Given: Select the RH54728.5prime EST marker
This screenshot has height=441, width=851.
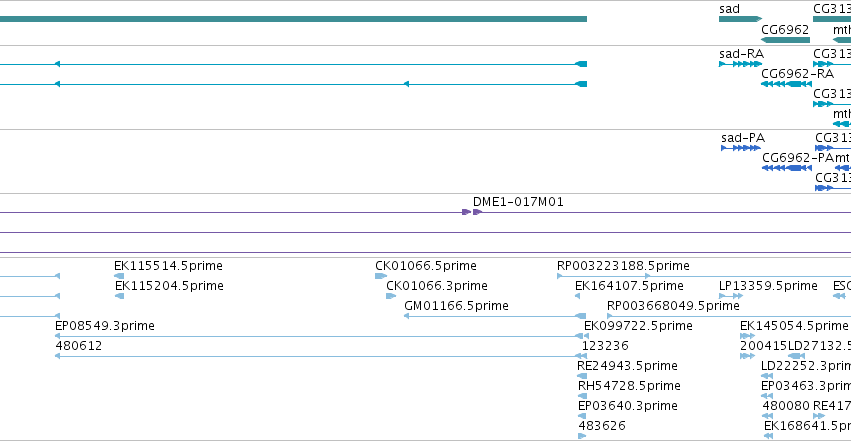Looking at the screenshot, I should click(x=582, y=396).
